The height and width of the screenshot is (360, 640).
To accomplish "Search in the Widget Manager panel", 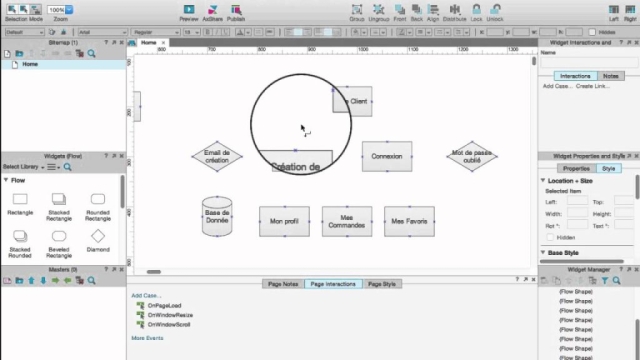I will click(617, 280).
